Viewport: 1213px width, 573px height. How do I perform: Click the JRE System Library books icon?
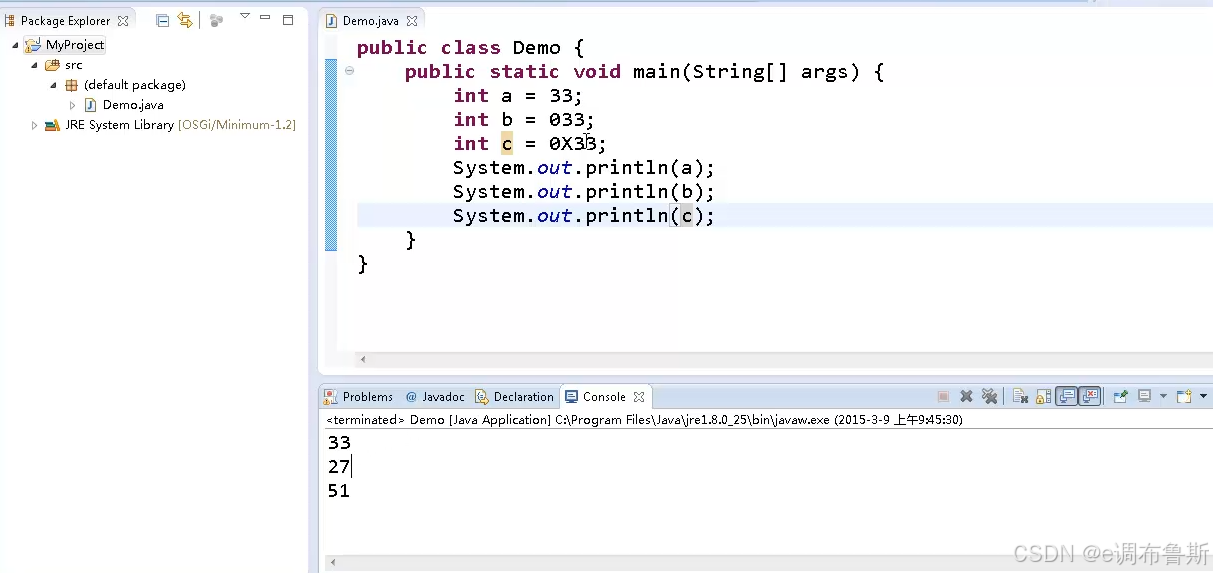pos(52,125)
